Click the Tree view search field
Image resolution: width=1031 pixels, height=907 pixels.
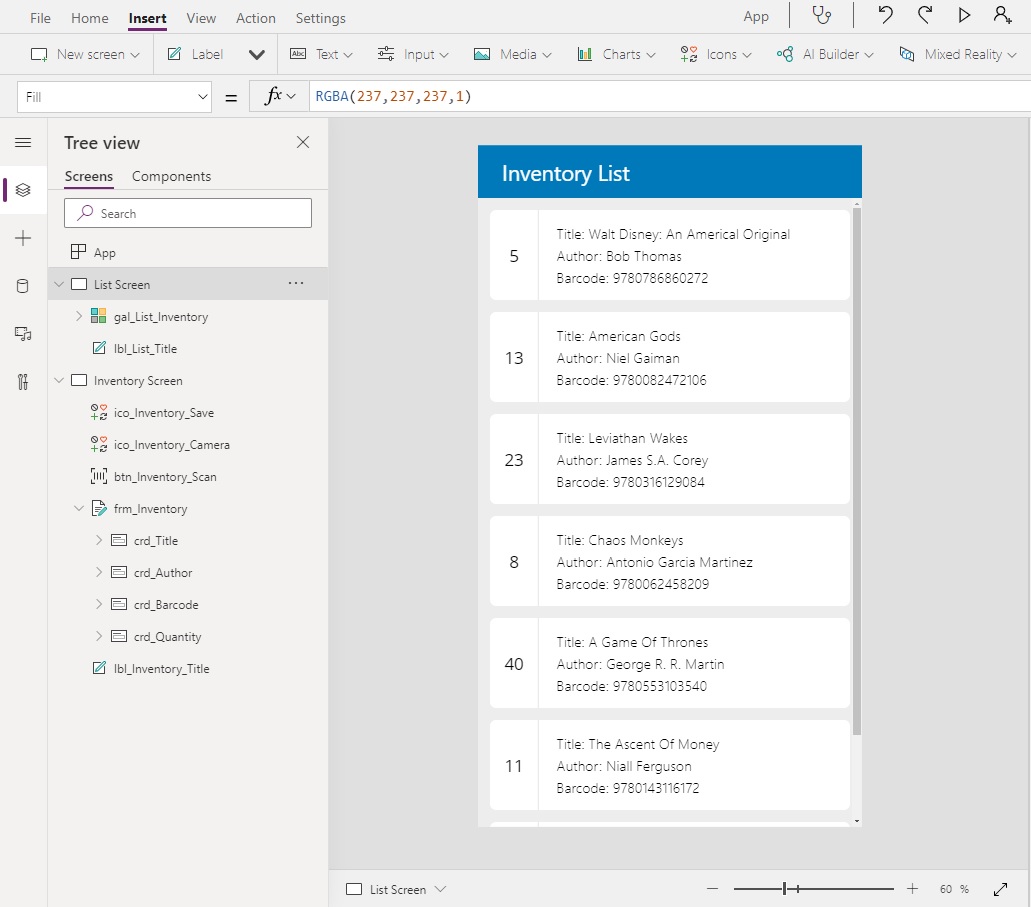[x=188, y=213]
